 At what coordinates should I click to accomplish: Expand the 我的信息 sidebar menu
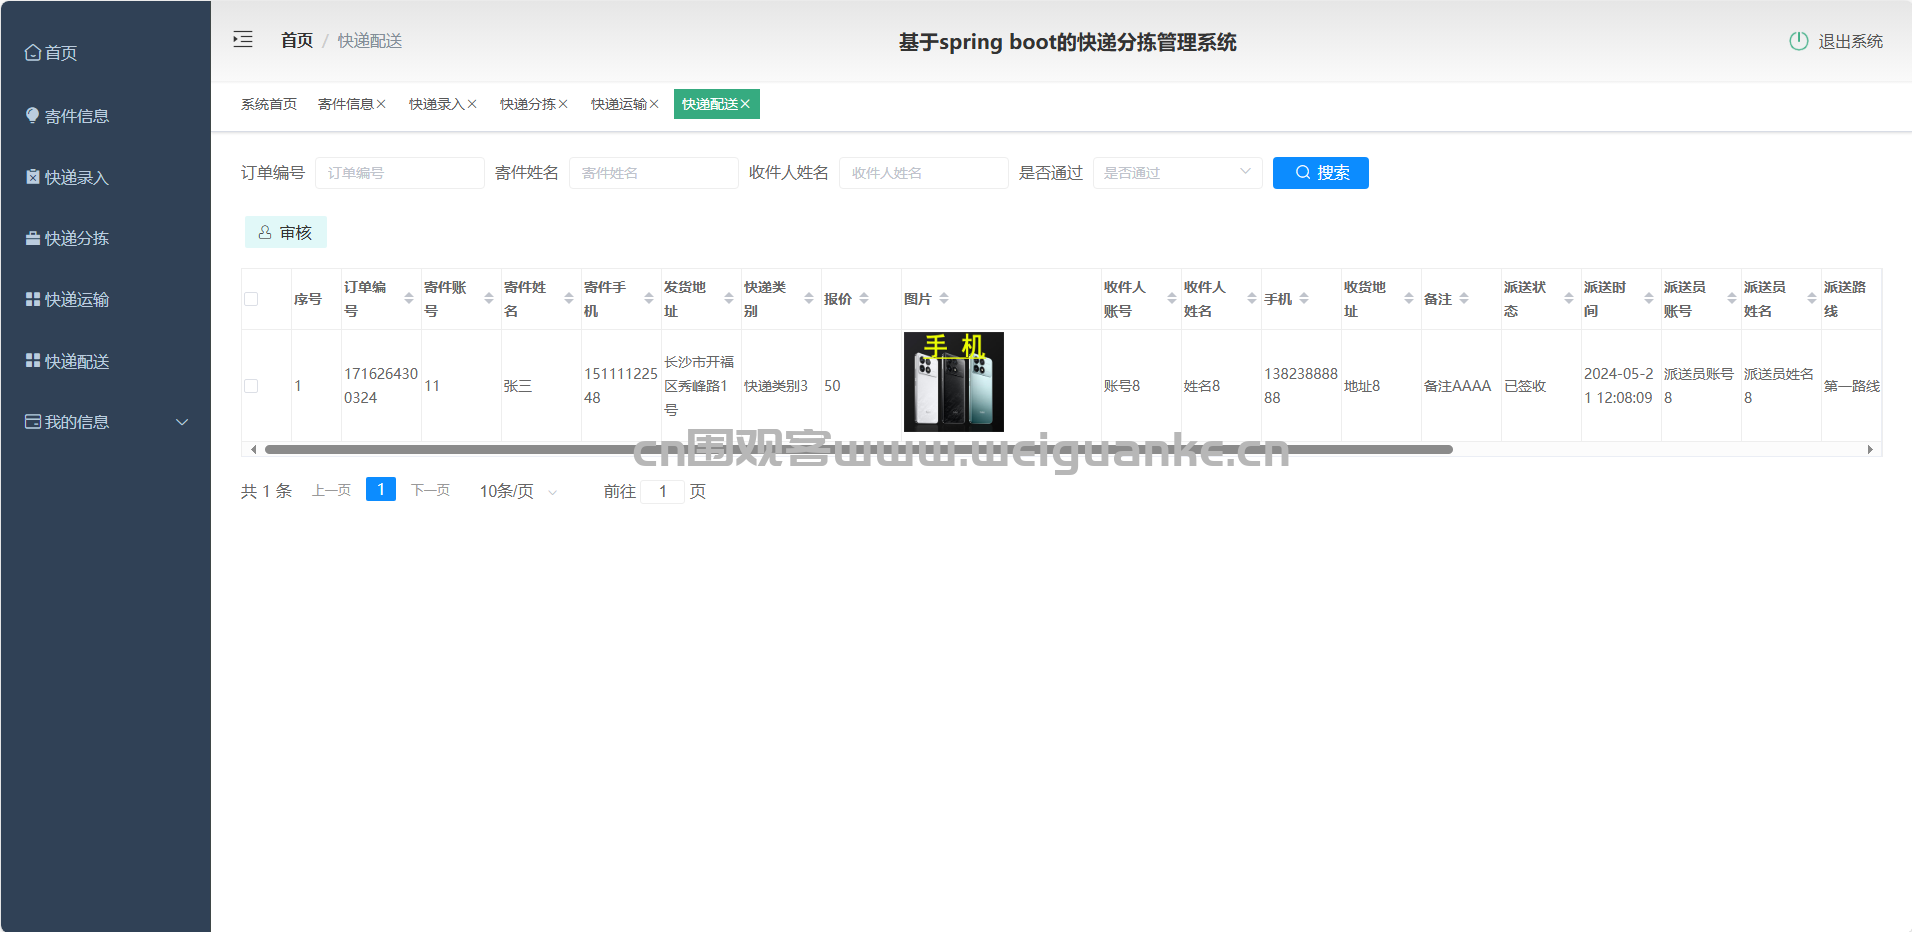click(105, 422)
